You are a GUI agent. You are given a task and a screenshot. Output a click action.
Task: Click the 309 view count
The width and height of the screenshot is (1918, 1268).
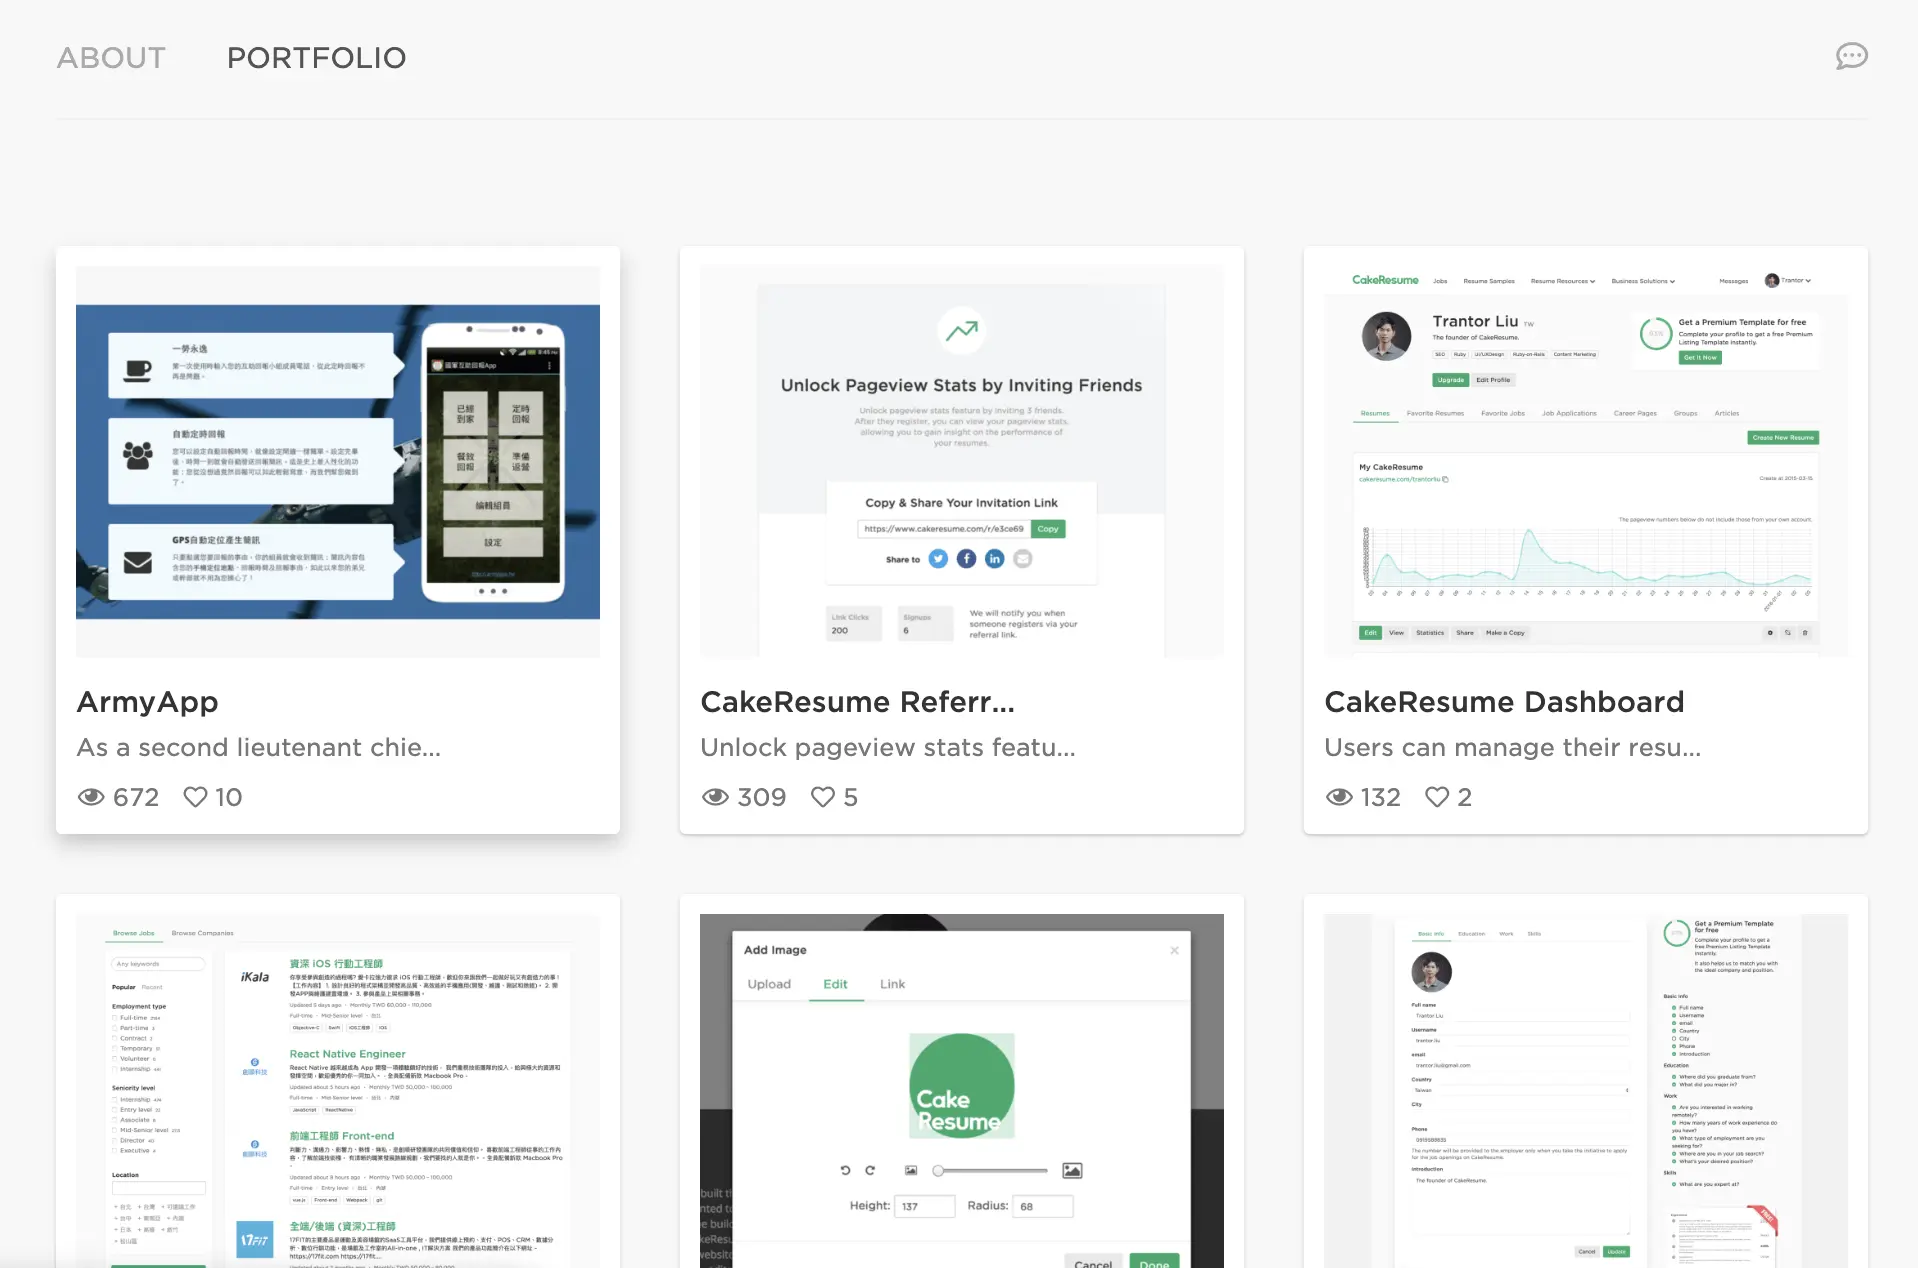coord(761,797)
